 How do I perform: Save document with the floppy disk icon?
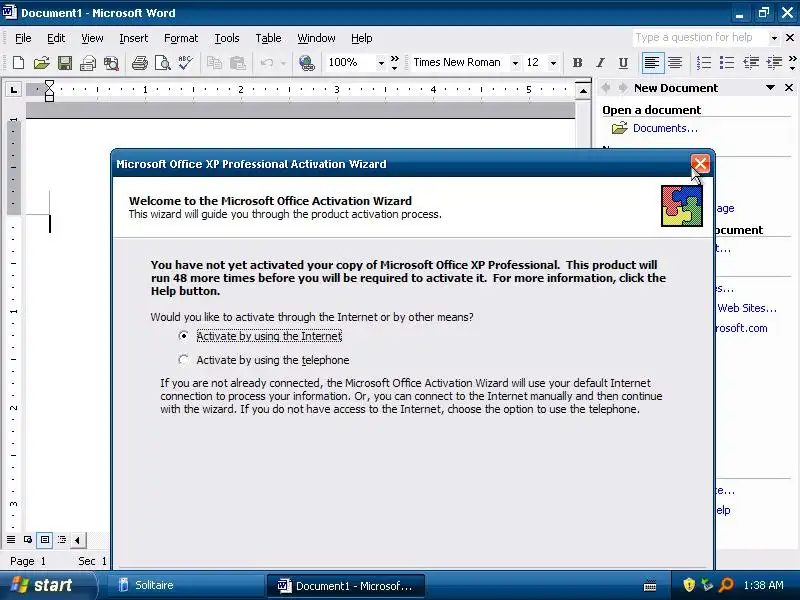(x=65, y=63)
